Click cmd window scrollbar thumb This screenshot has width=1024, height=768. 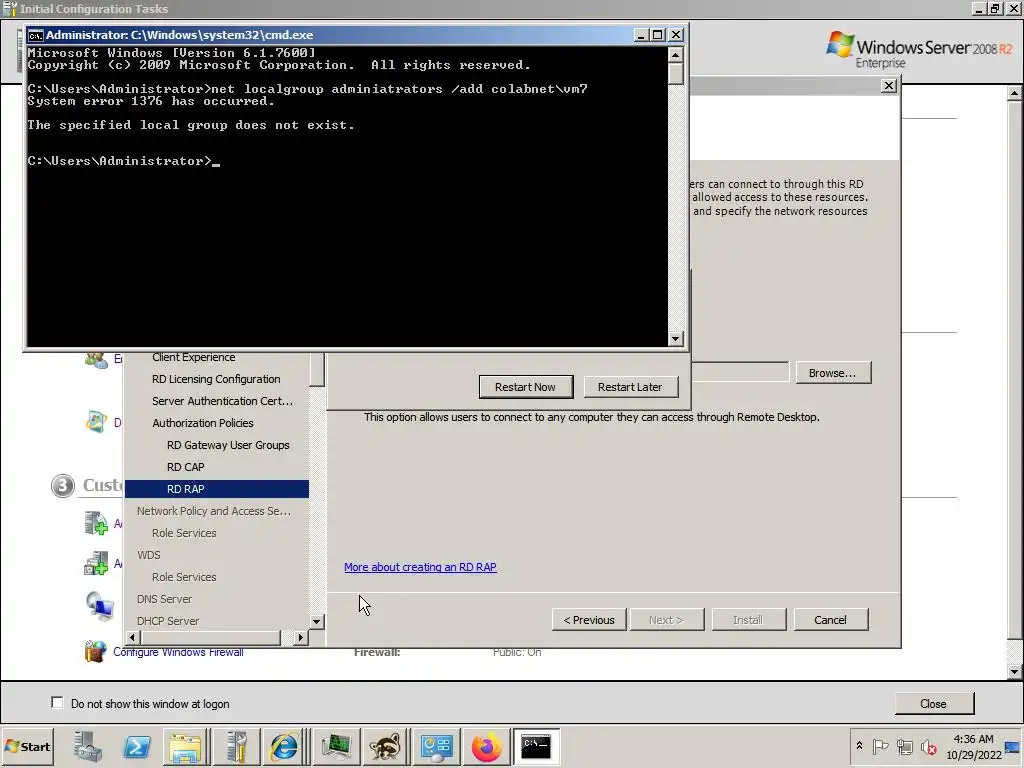point(676,73)
